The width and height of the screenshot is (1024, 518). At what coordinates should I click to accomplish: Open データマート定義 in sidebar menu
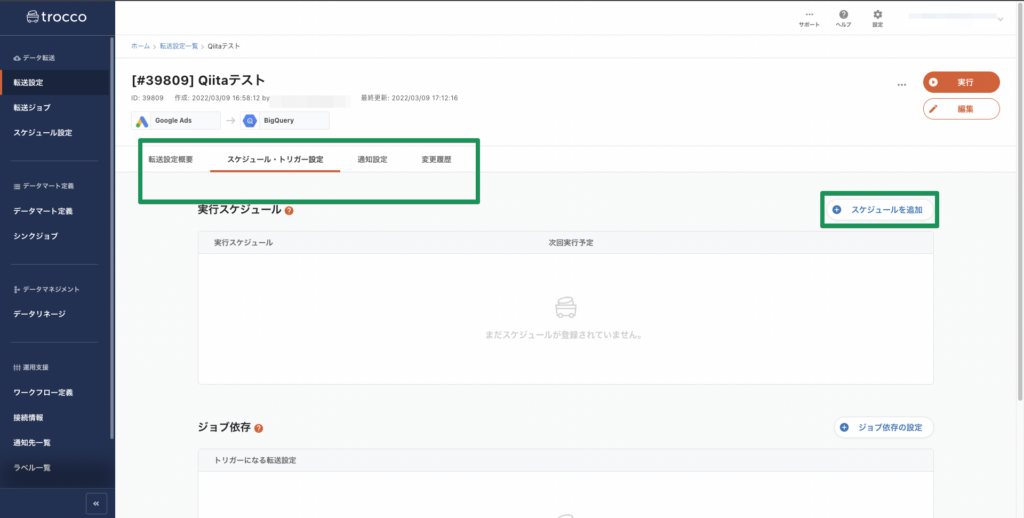(42, 211)
